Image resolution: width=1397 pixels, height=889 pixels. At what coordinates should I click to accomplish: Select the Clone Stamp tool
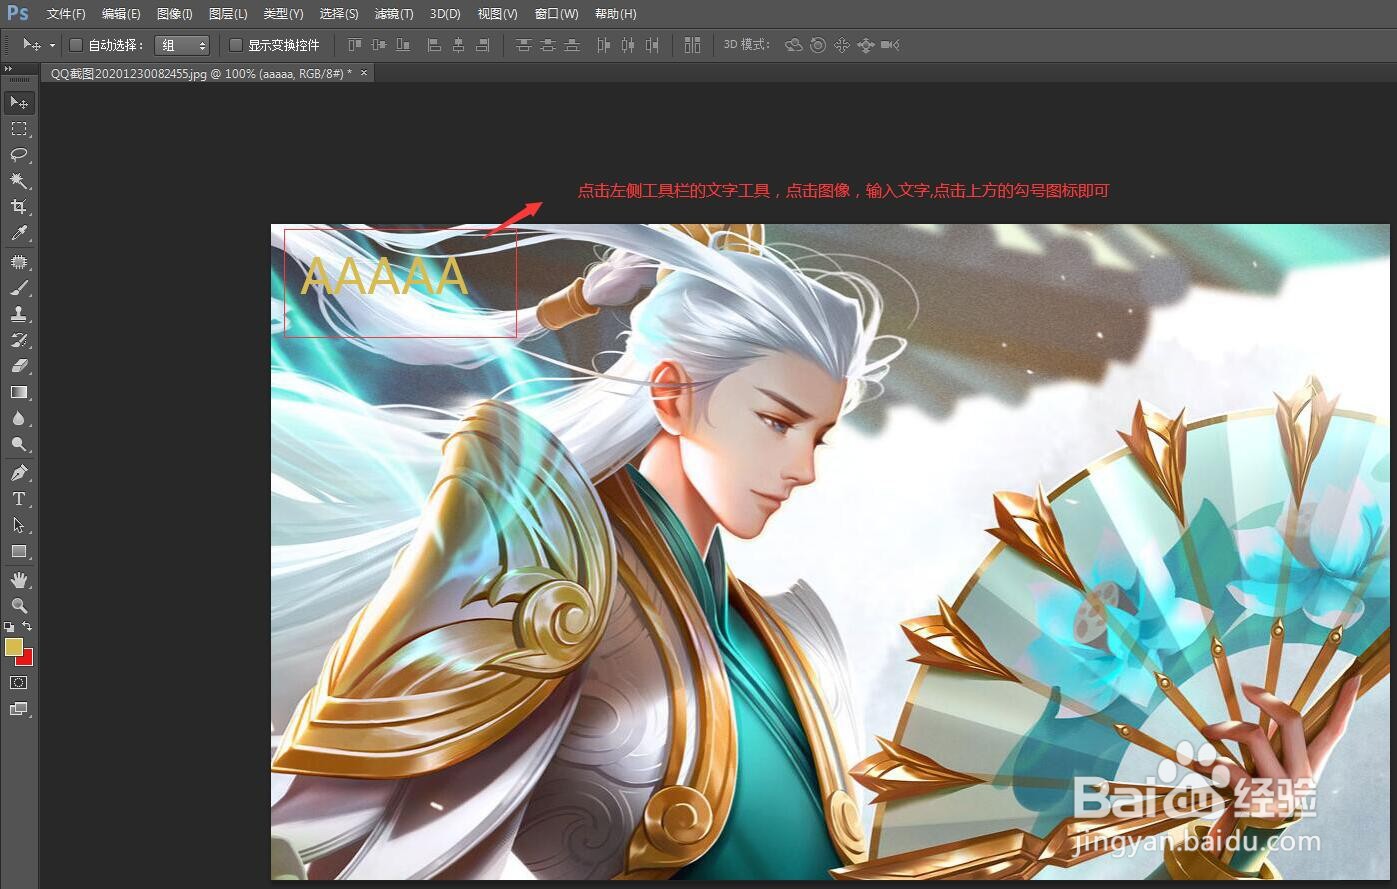[19, 314]
